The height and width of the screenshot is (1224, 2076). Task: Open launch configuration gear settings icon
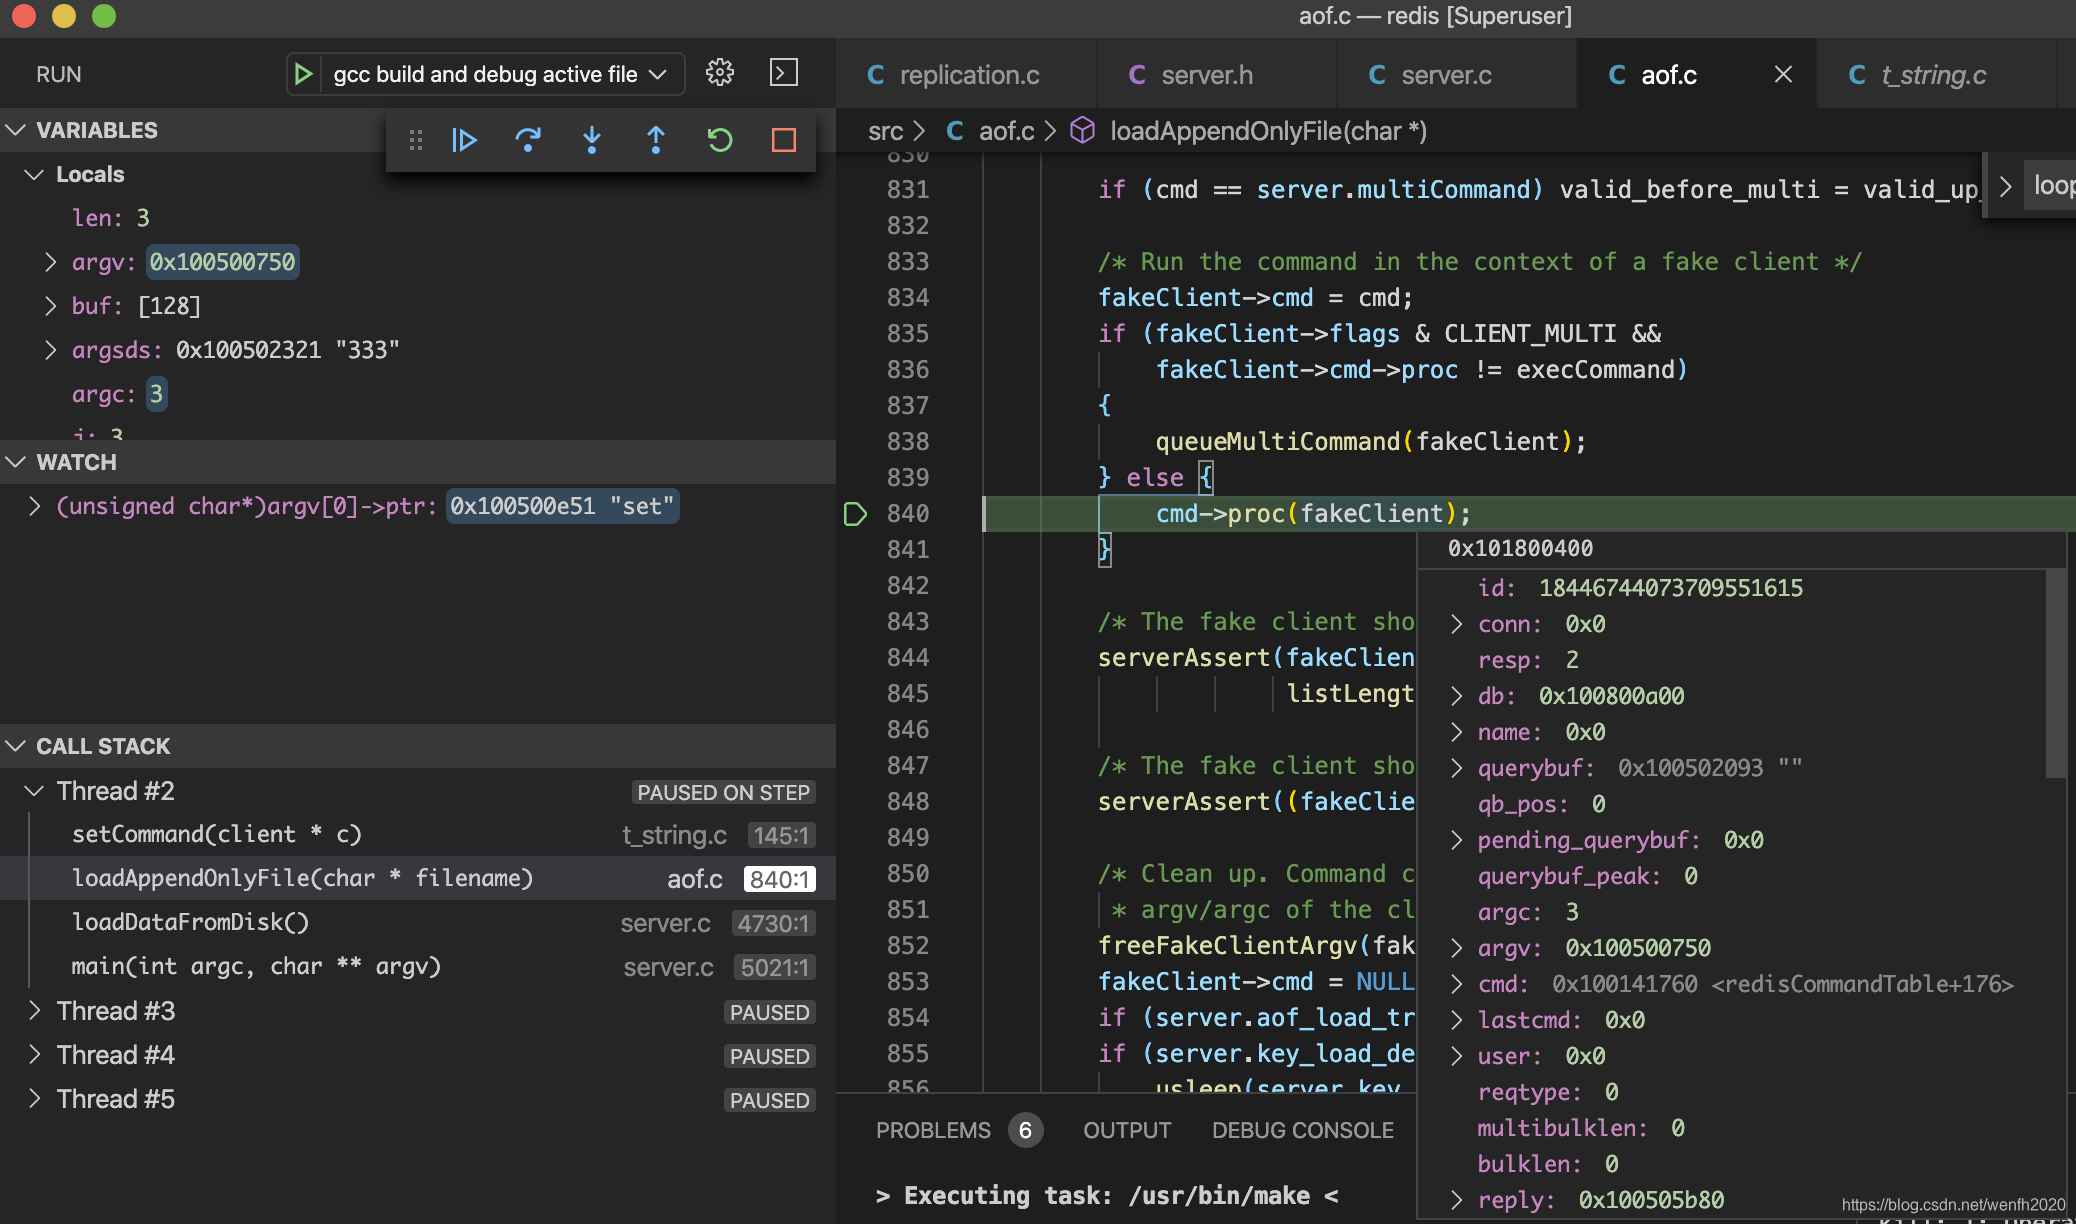[719, 73]
